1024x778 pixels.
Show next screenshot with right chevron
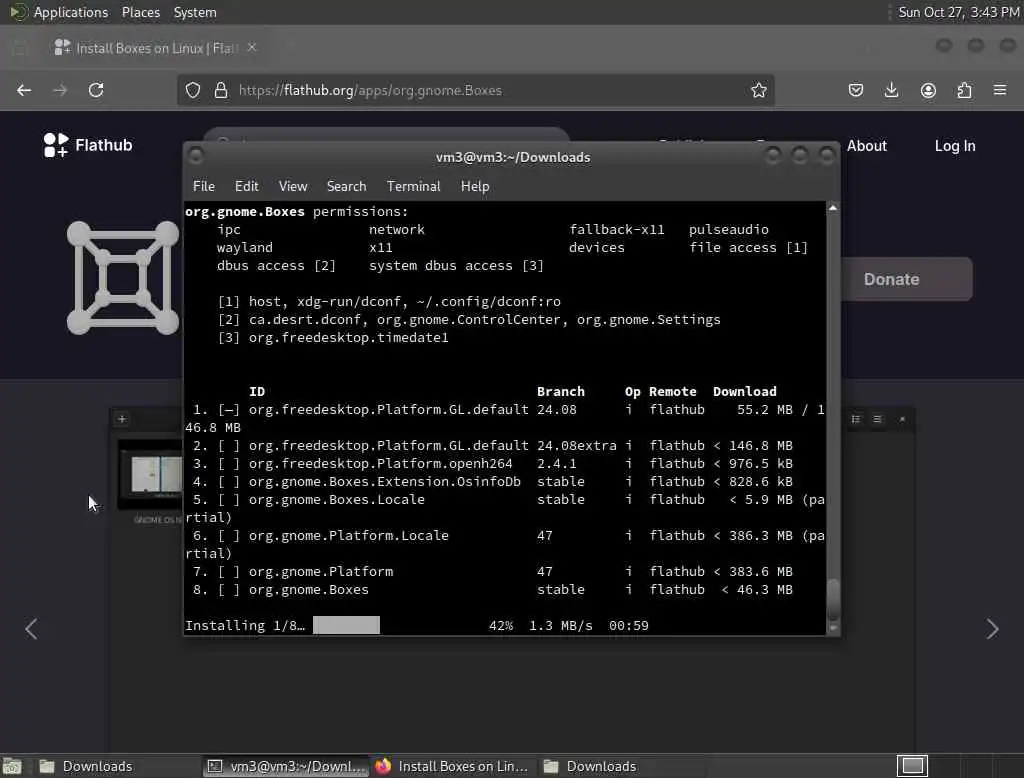993,629
